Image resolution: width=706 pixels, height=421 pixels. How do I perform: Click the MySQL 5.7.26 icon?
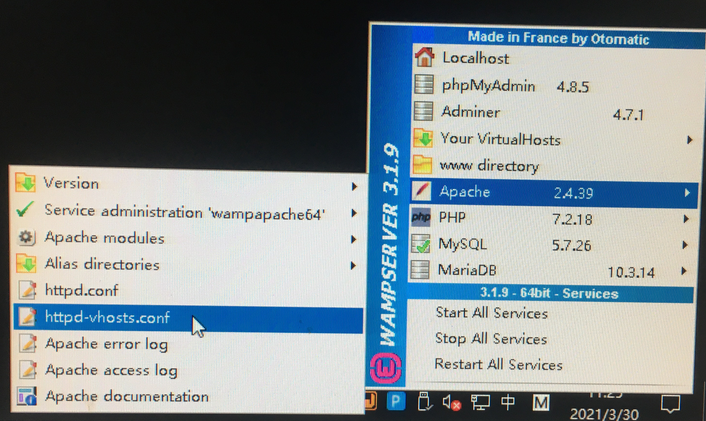click(422, 244)
